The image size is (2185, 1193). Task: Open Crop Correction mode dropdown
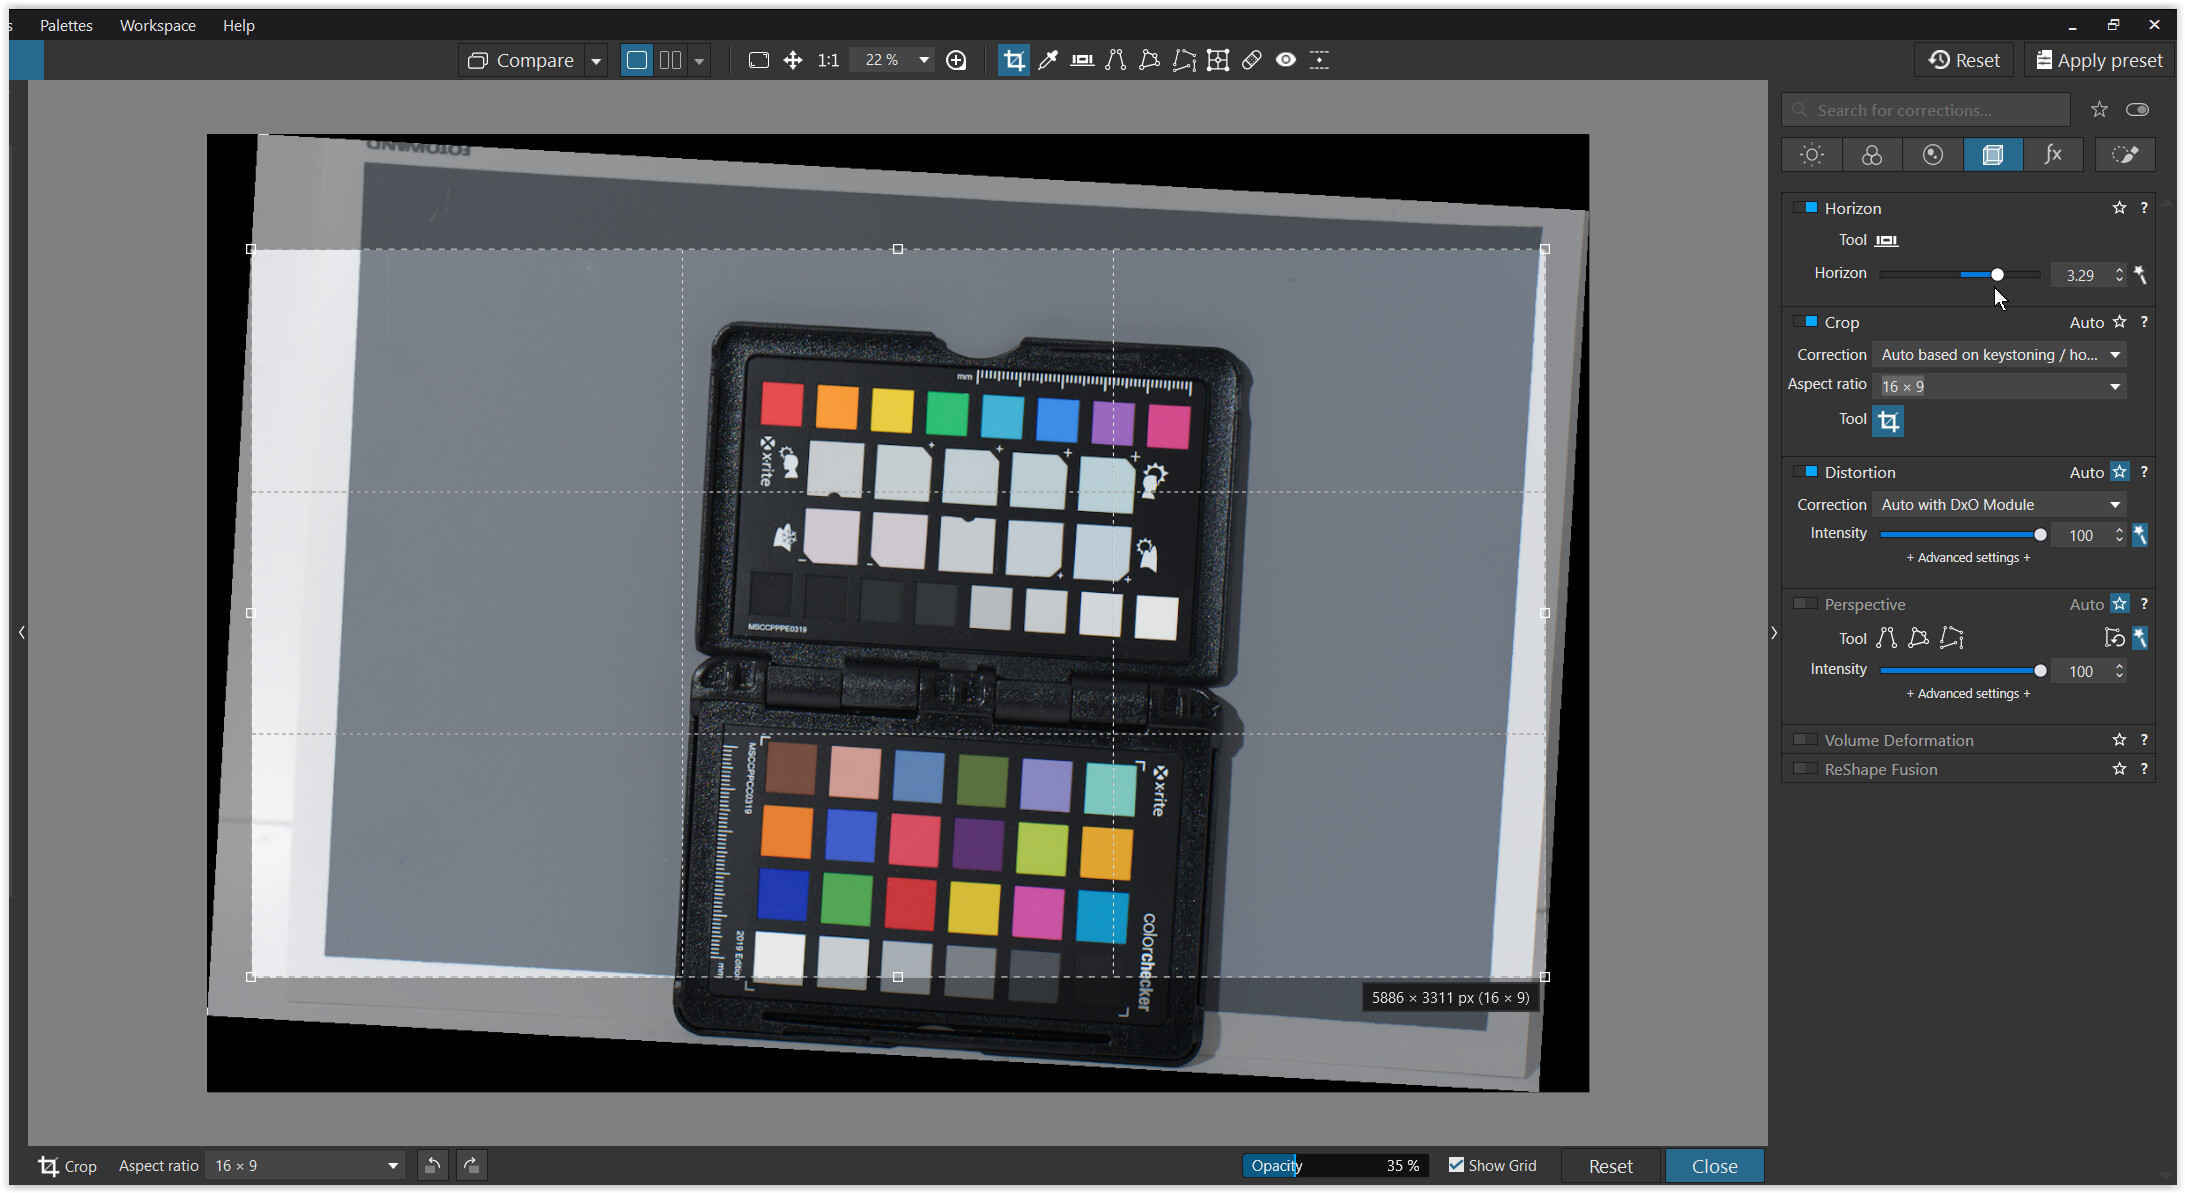[x=1999, y=355]
